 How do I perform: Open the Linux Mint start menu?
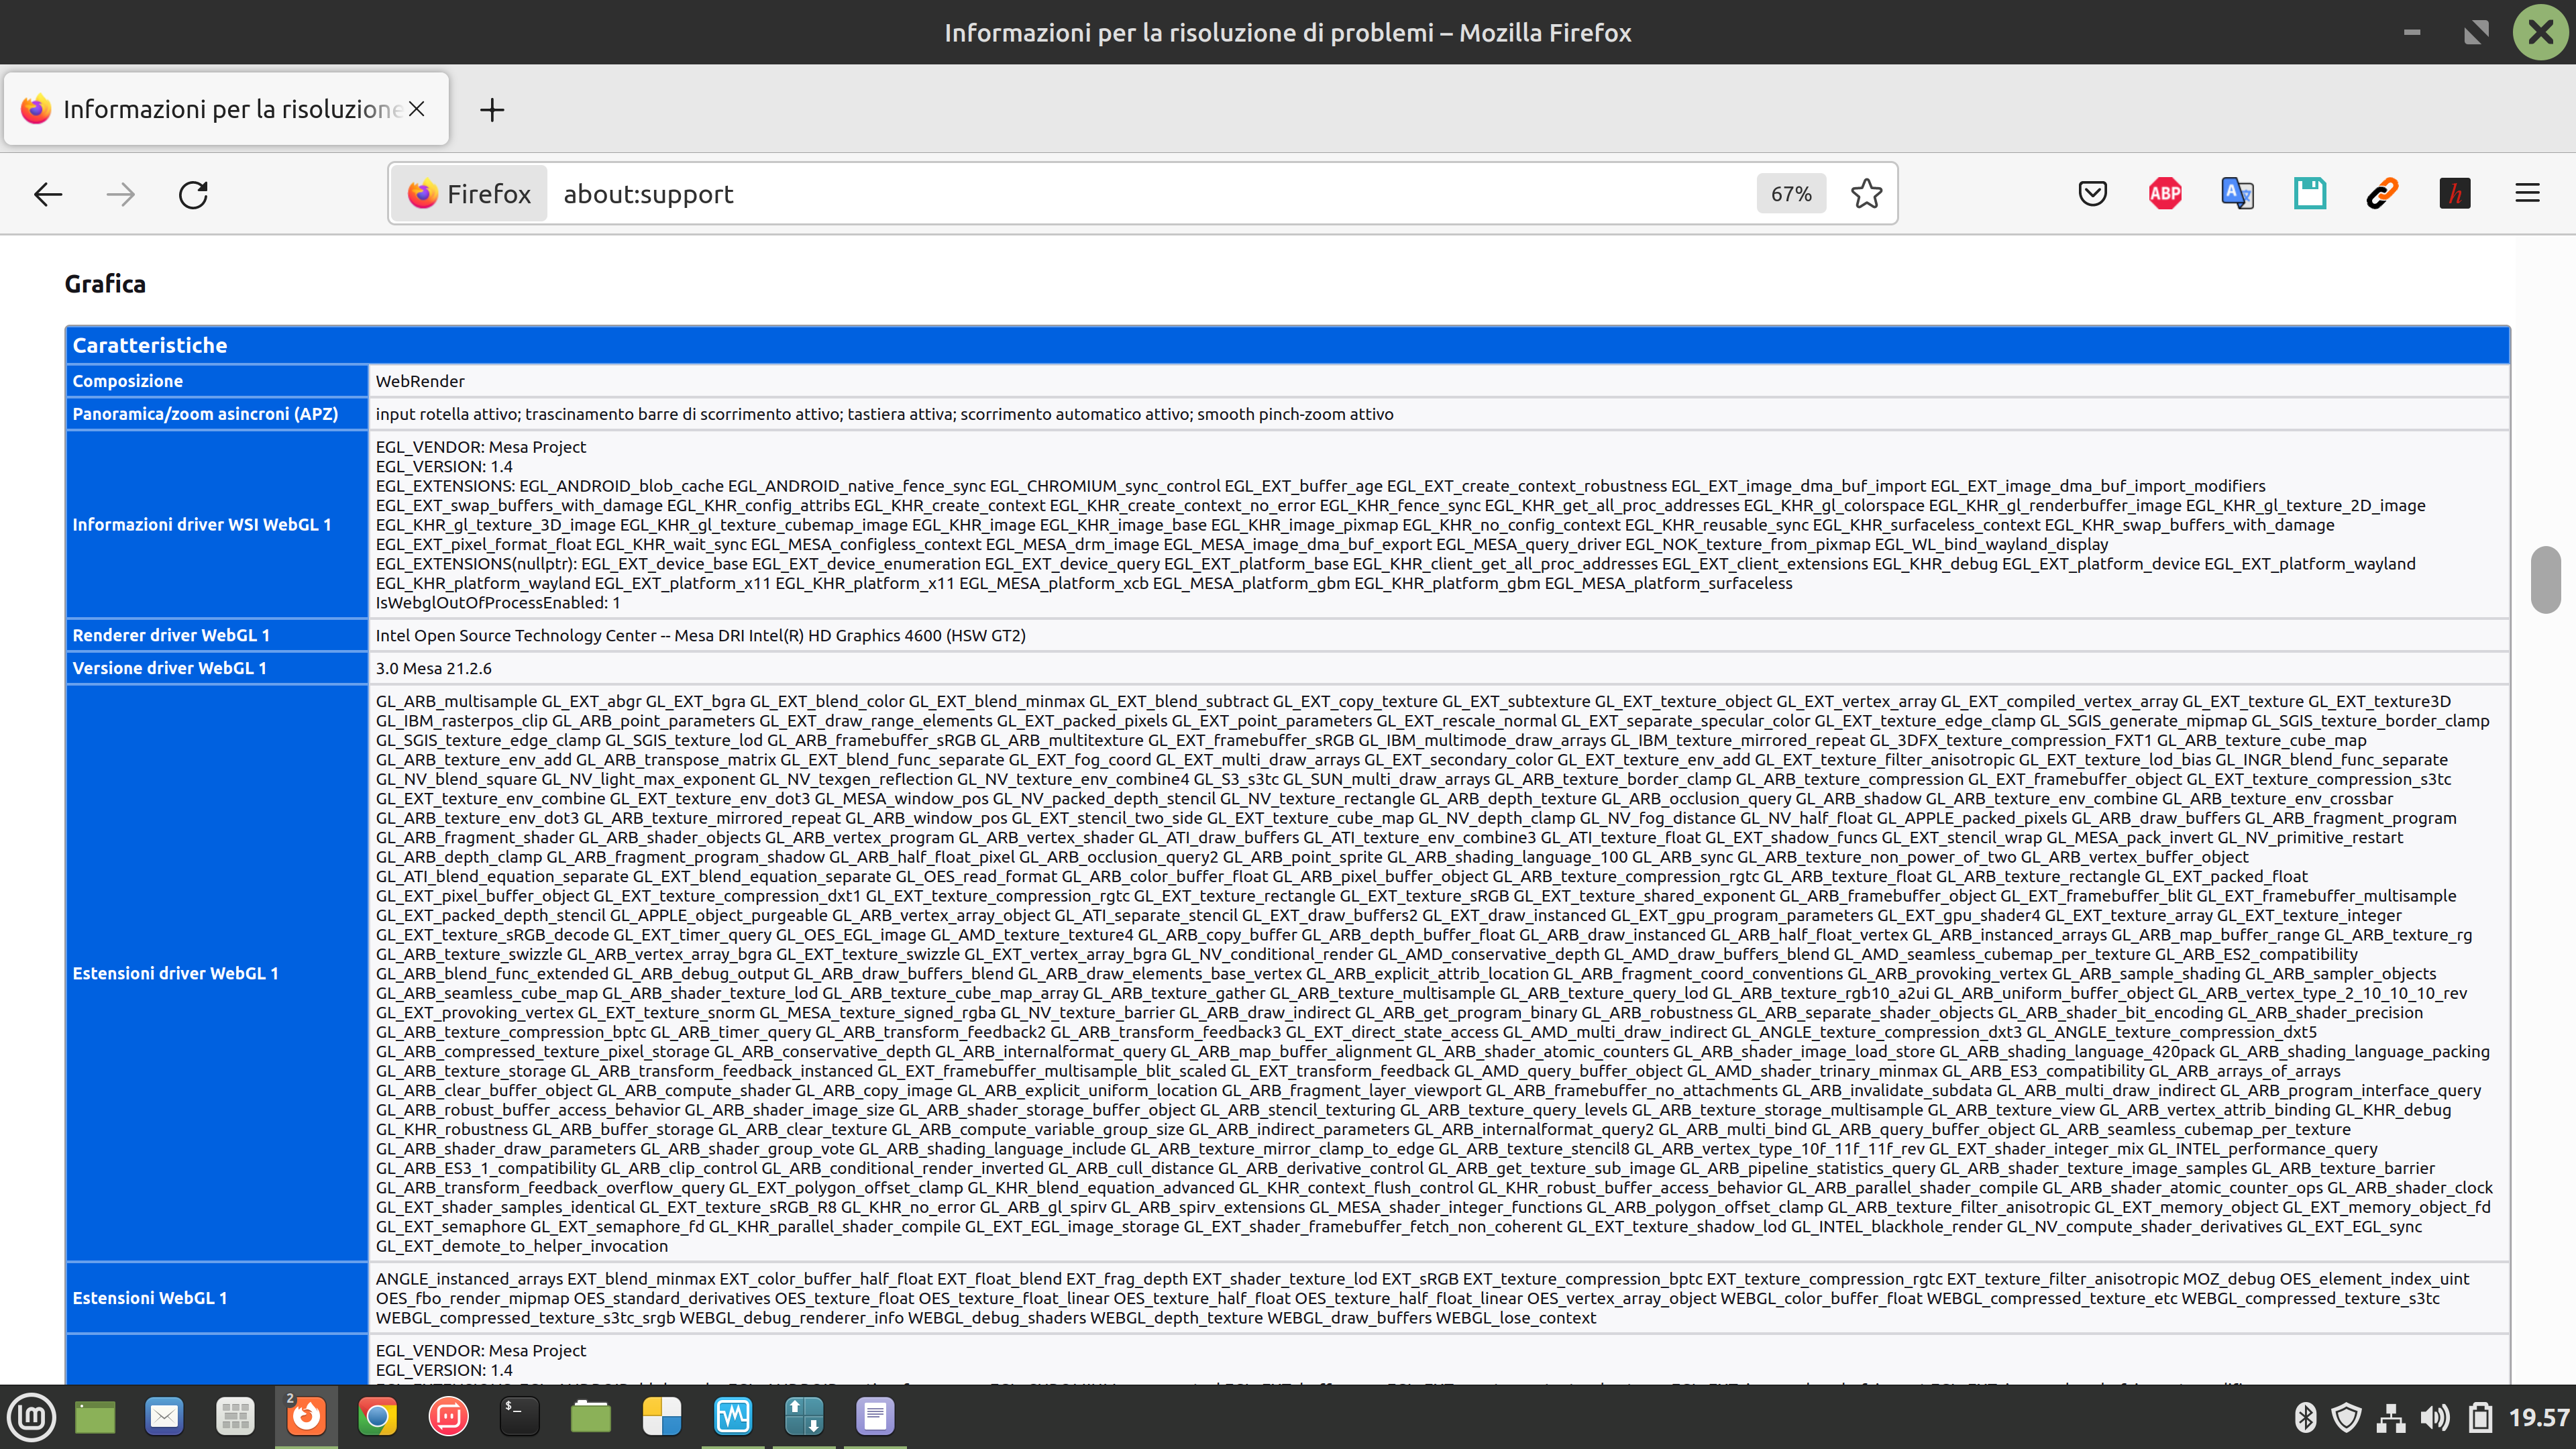coord(32,1416)
